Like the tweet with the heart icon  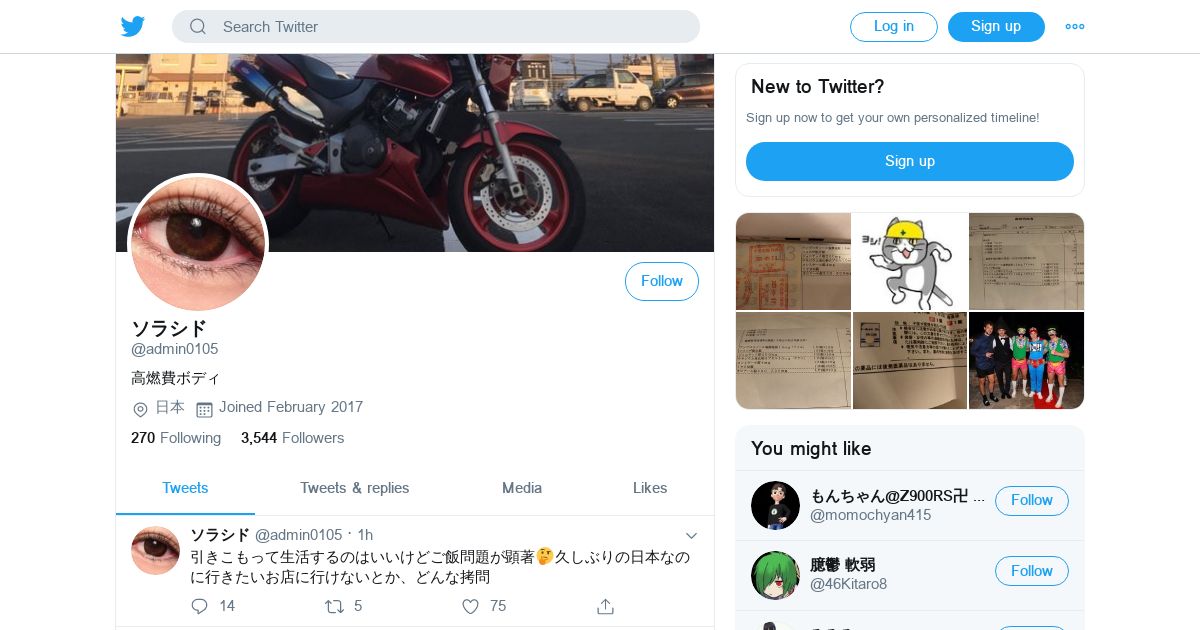click(x=470, y=606)
